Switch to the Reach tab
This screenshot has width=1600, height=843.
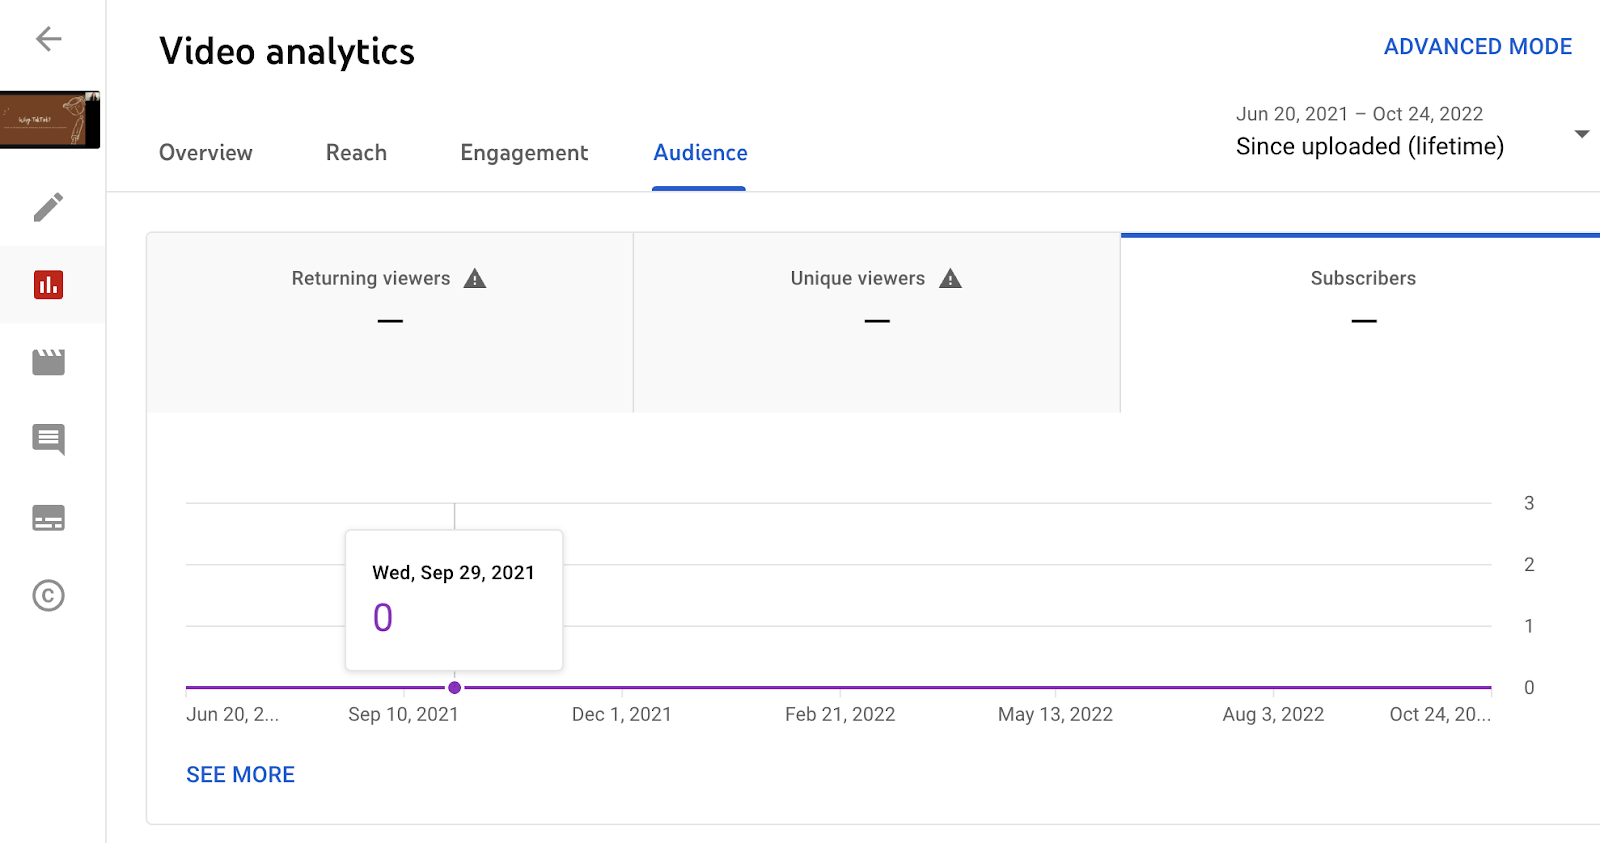[356, 153]
